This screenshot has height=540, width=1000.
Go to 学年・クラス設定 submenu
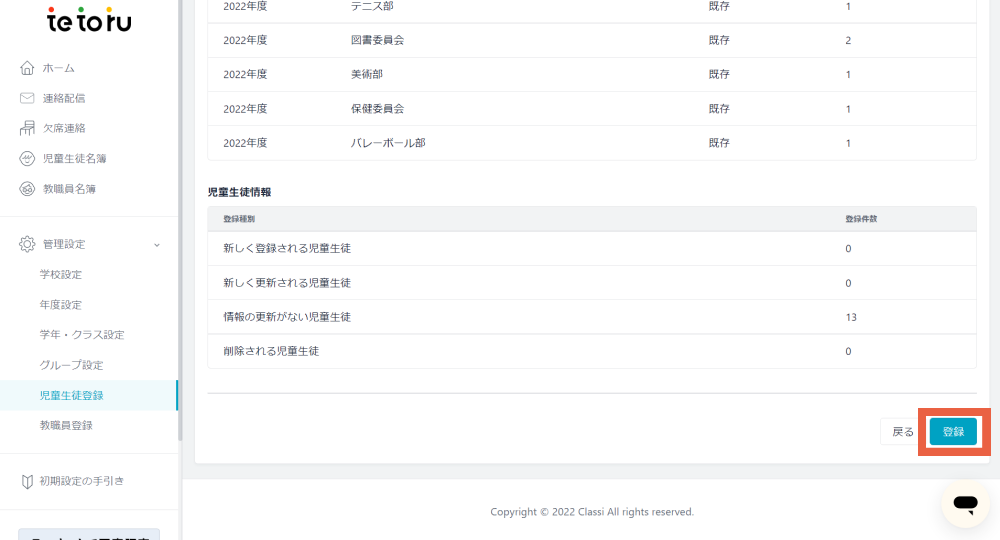coord(82,335)
